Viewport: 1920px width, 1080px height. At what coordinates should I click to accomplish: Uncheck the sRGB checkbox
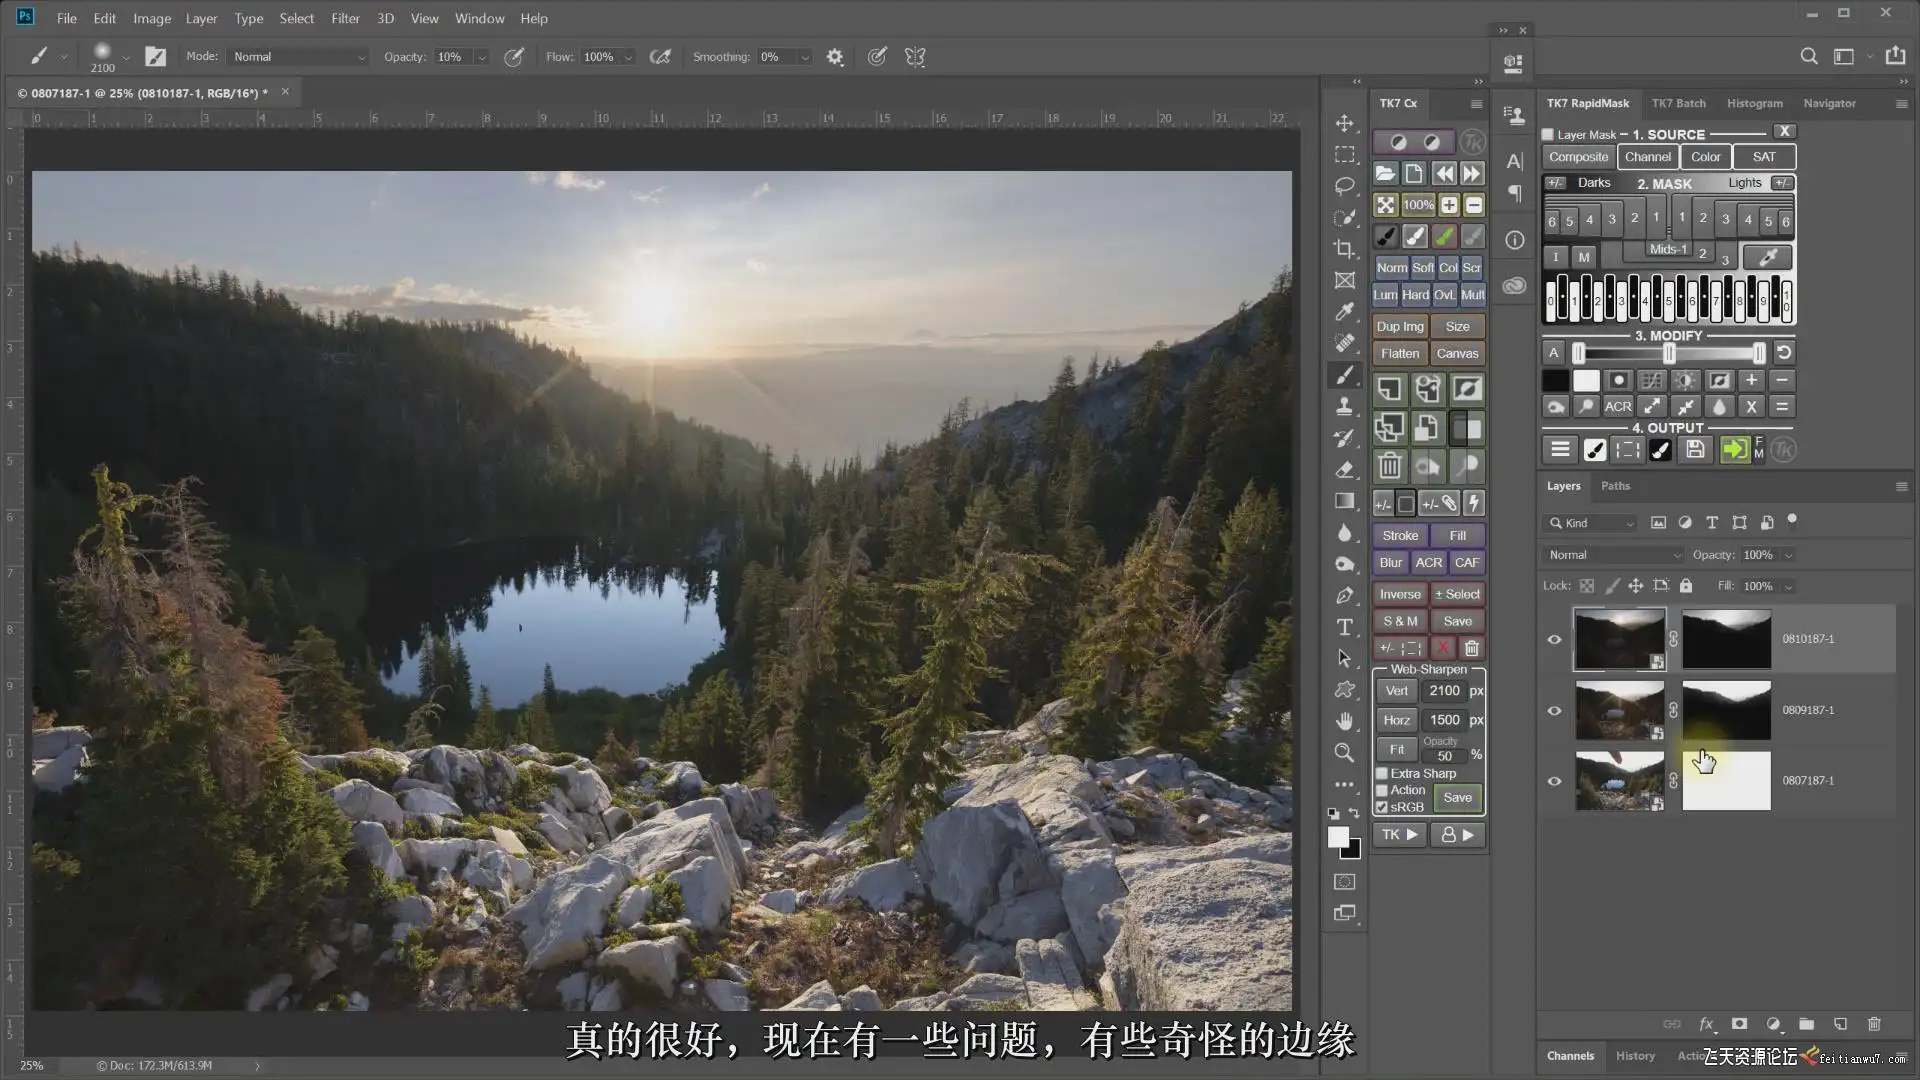[x=1382, y=807]
